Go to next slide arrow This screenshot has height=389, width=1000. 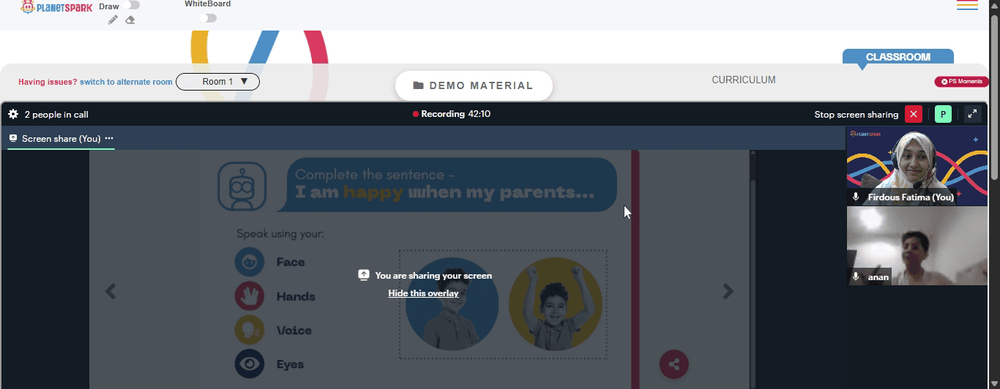coord(728,291)
